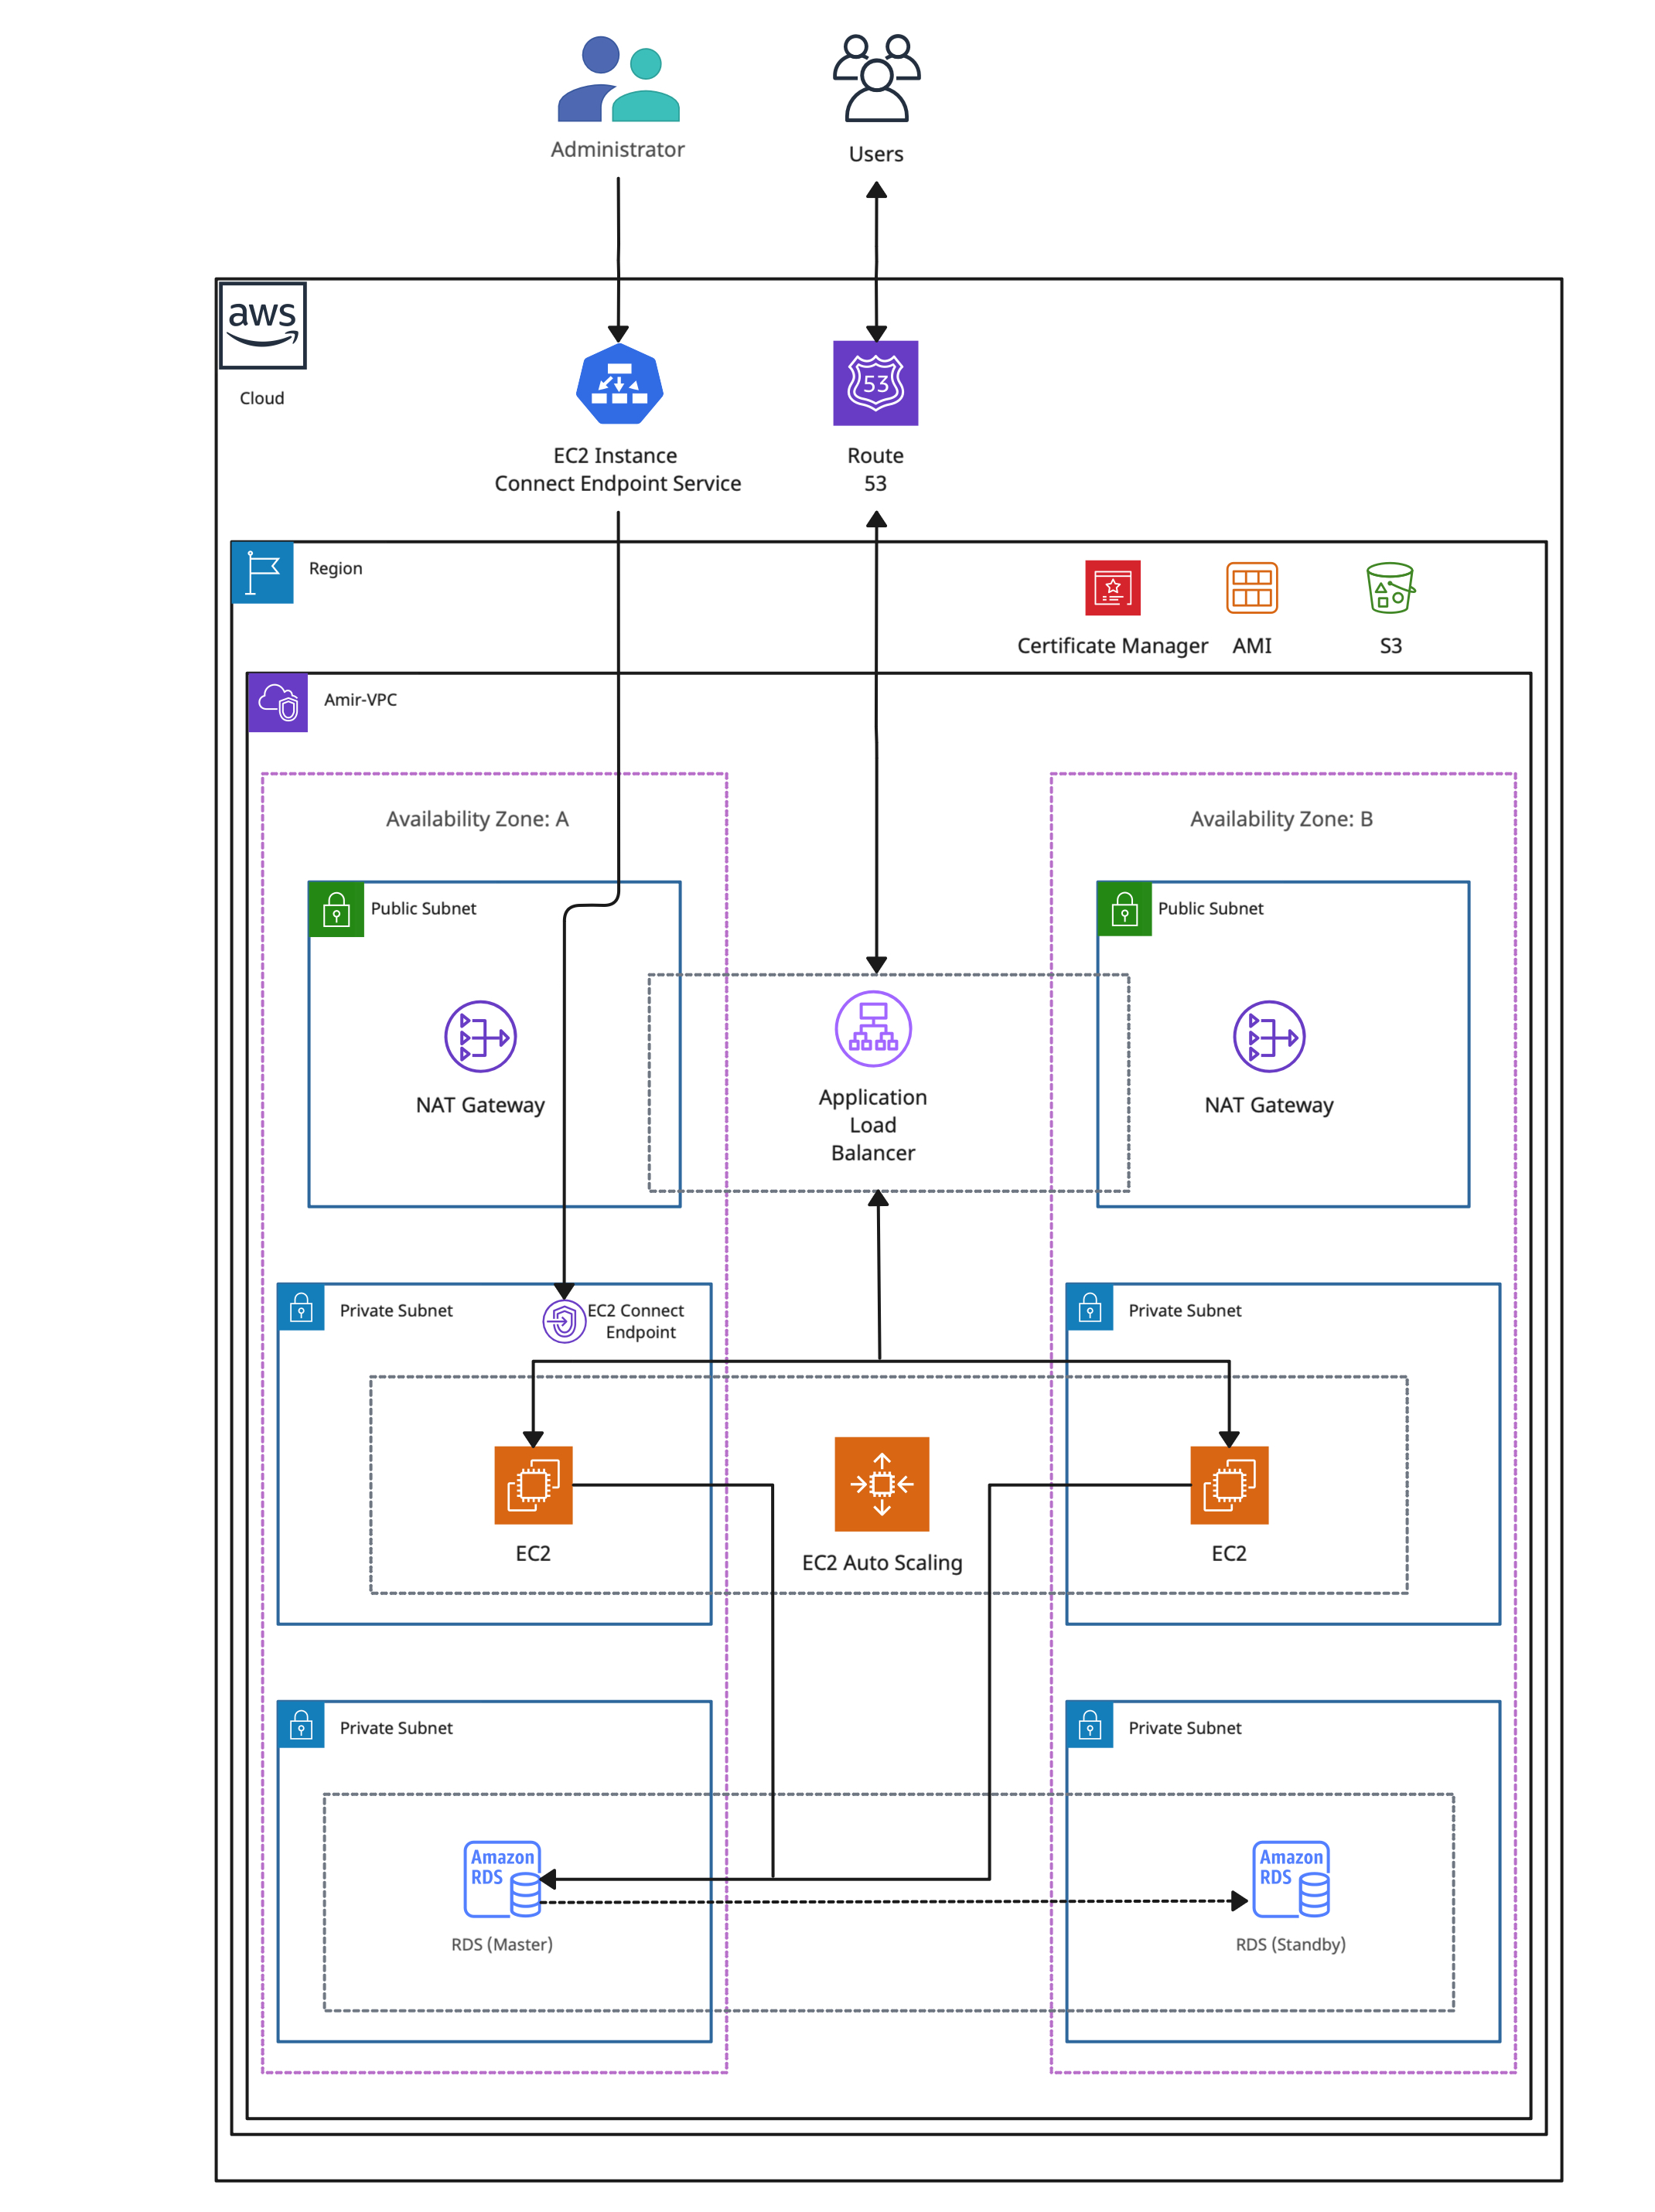This screenshot has height=2212, width=1655.
Task: Click the 'EC2 Auto Scaling' label
Action: click(882, 1563)
